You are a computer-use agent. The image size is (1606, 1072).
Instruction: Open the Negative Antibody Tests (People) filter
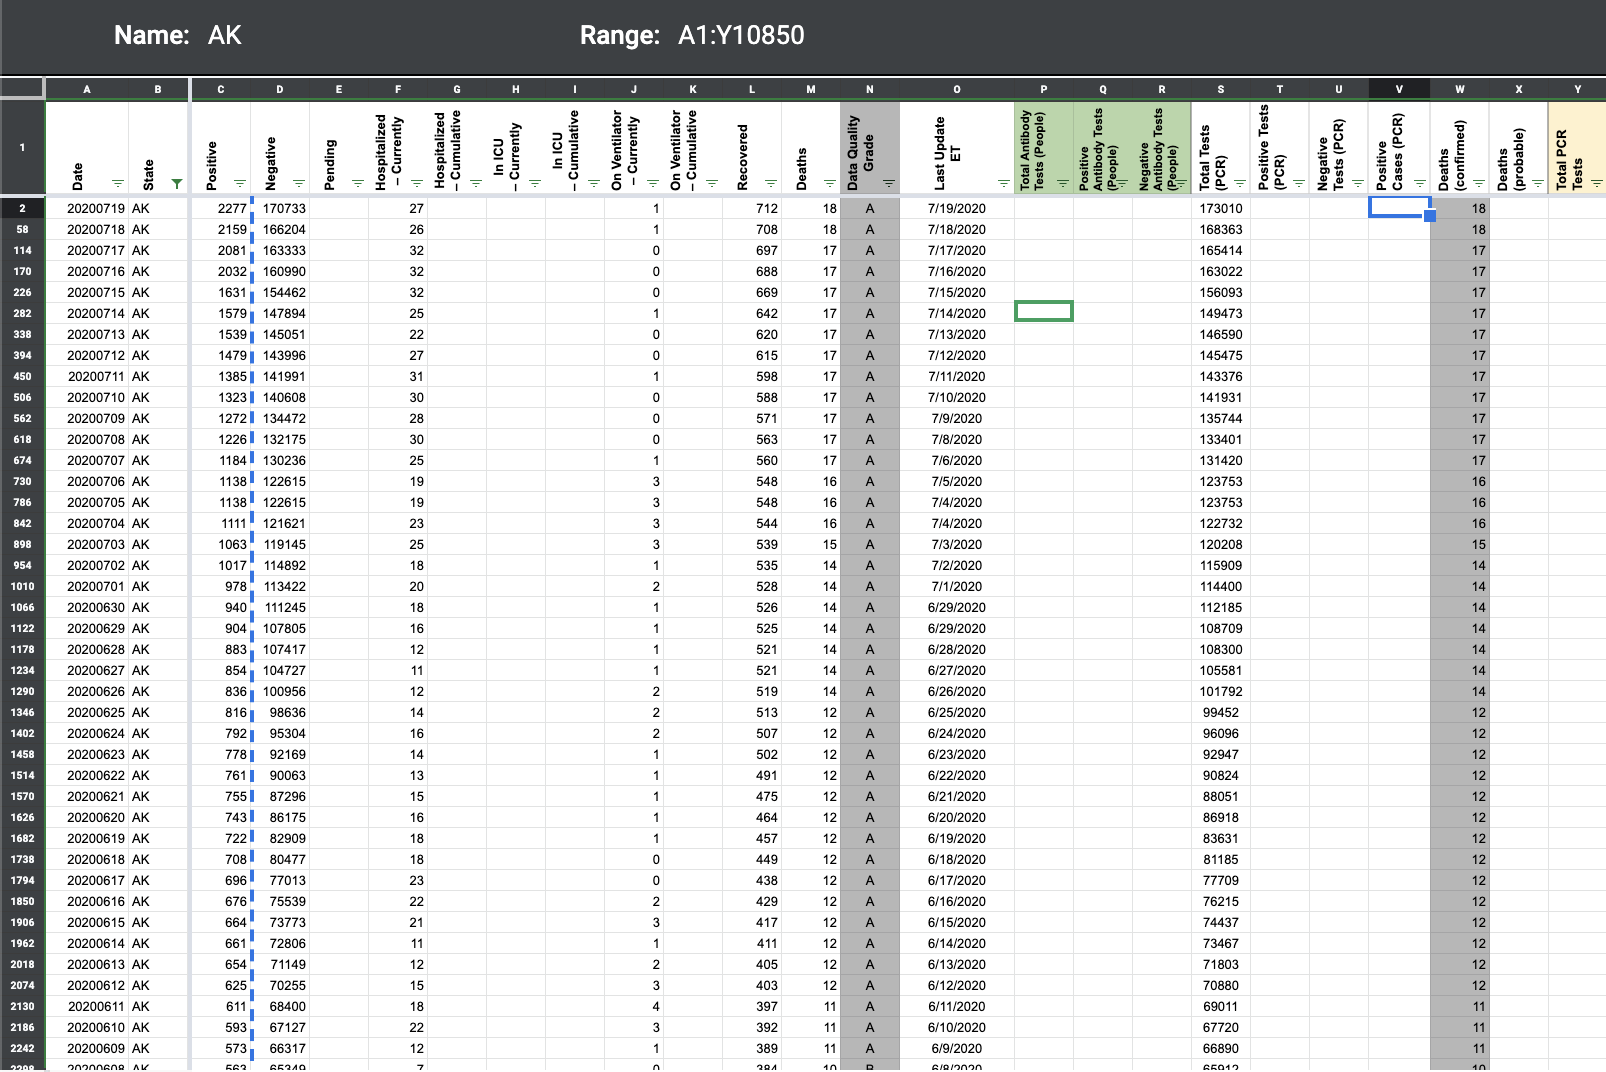[x=1181, y=183]
